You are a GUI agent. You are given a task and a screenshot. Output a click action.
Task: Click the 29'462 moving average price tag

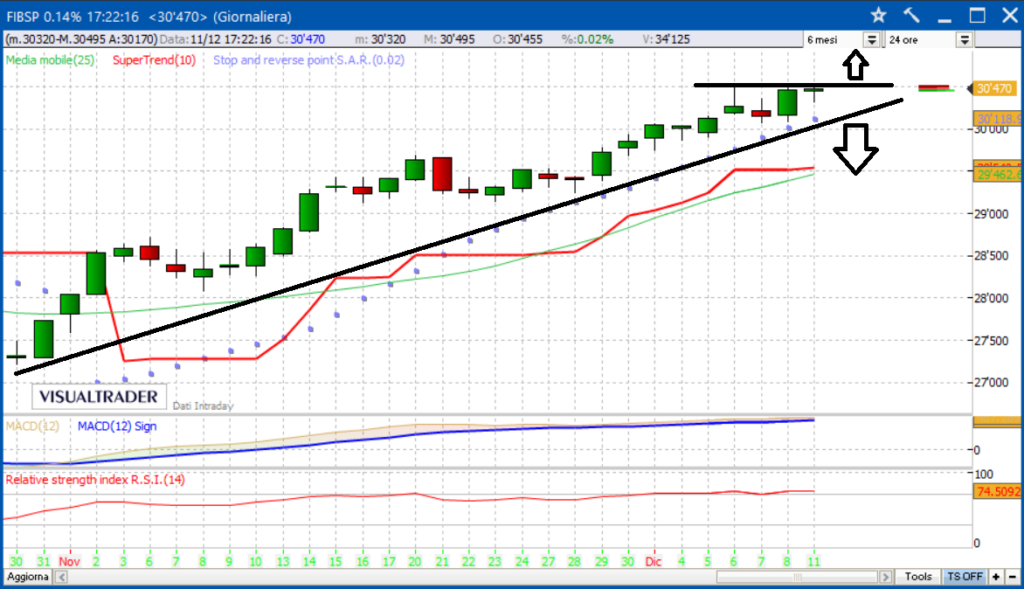tap(997, 174)
